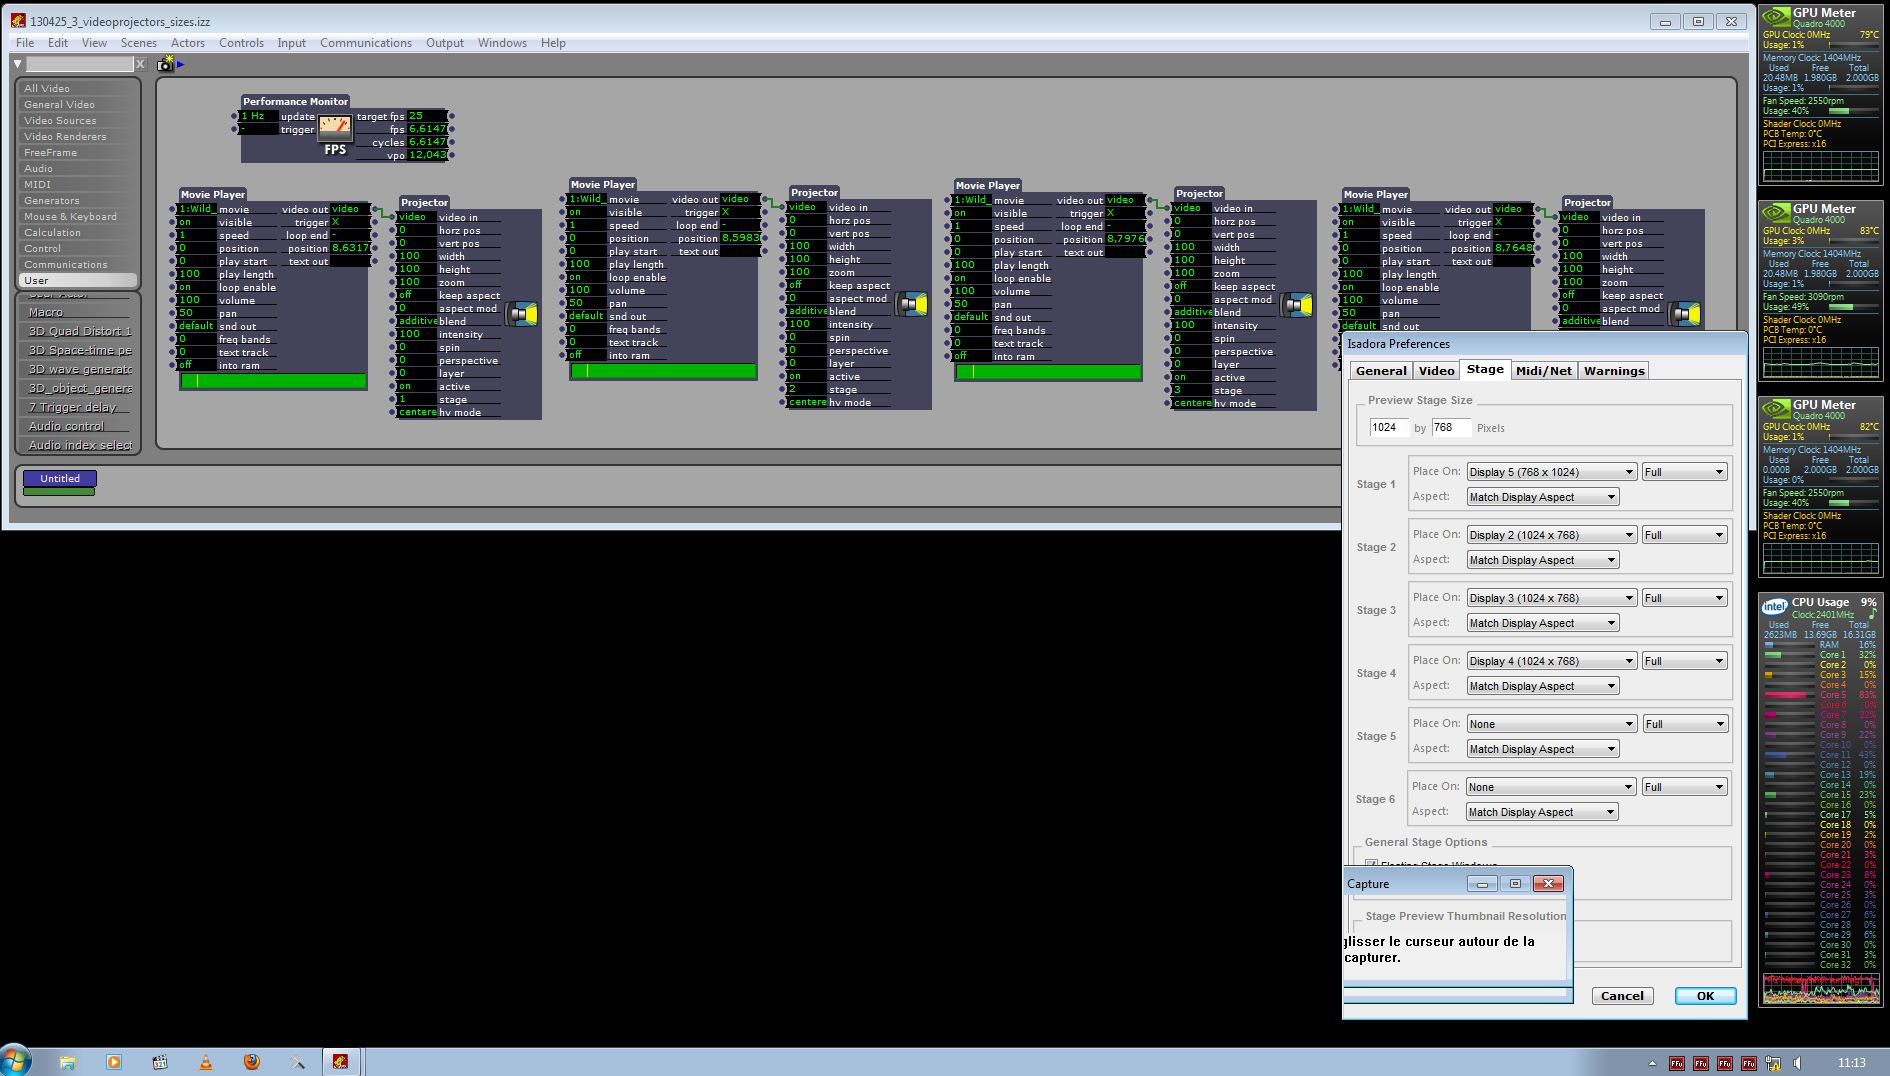The height and width of the screenshot is (1076, 1890).
Task: Show hidden system tray icons
Action: pos(1652,1063)
